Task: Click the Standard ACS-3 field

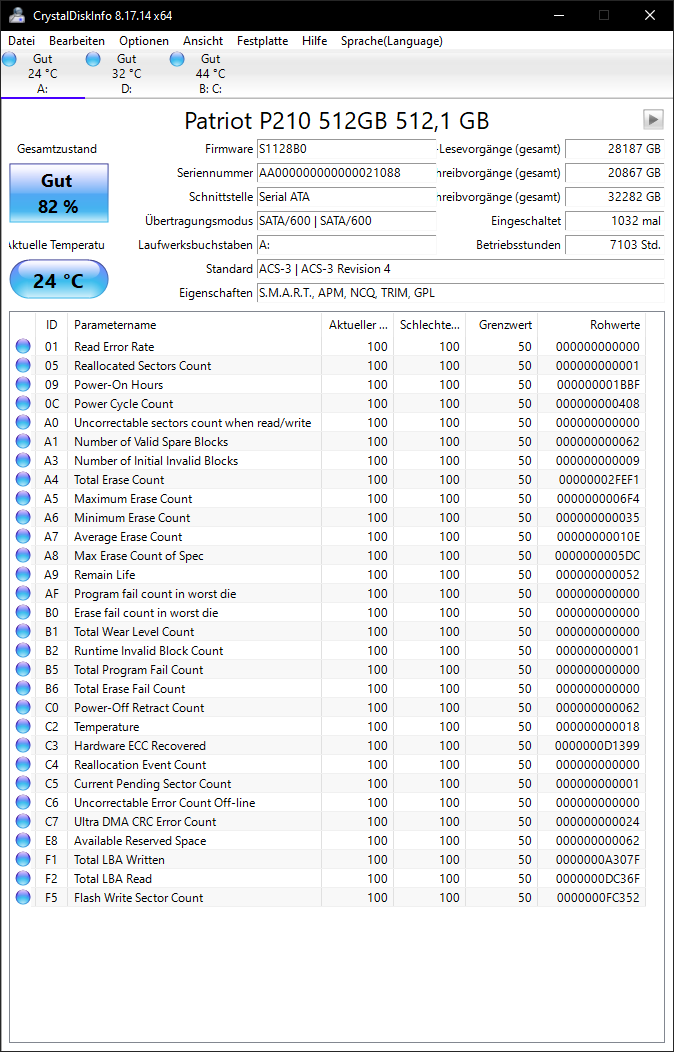Action: tap(460, 269)
